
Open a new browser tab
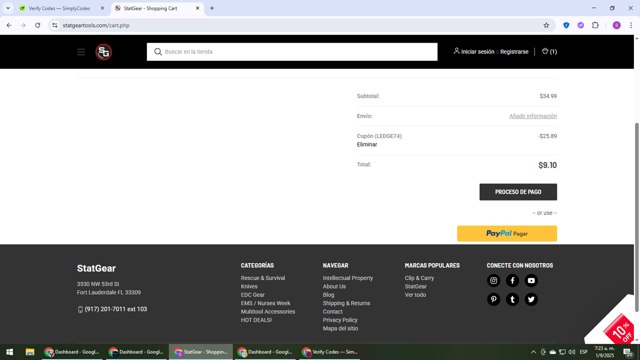tap(212, 8)
